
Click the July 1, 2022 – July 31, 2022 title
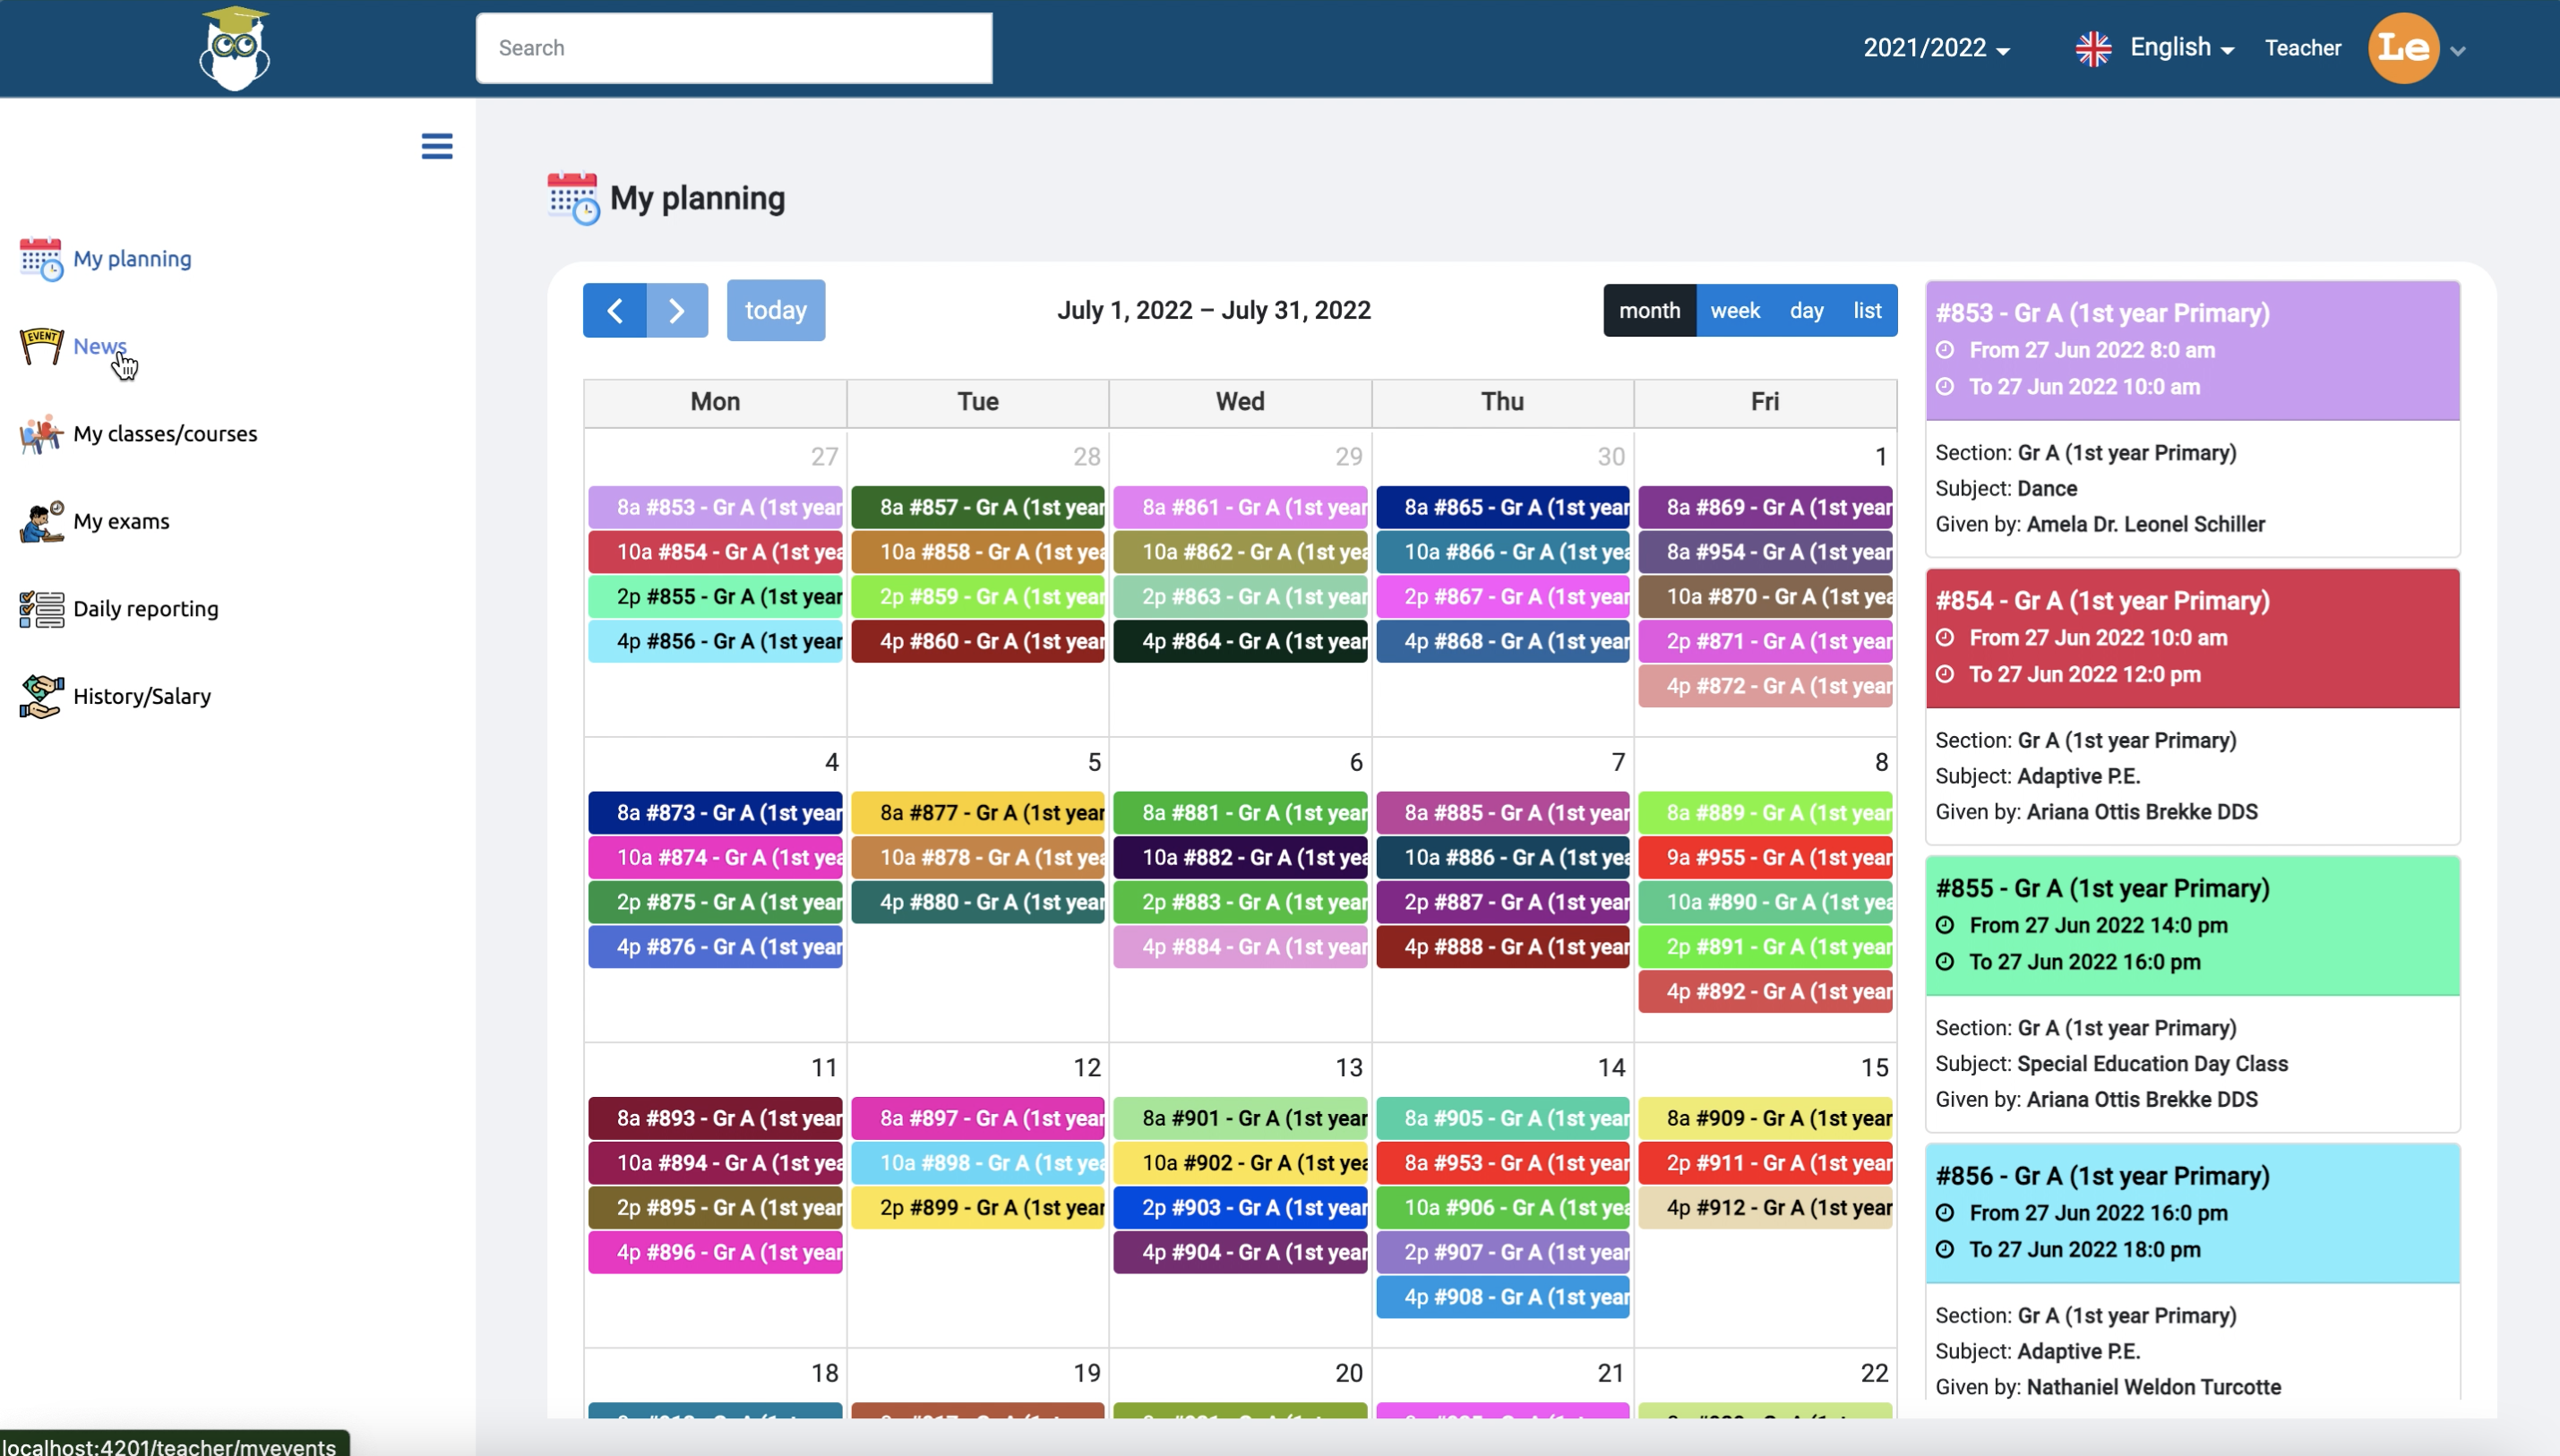point(1214,310)
